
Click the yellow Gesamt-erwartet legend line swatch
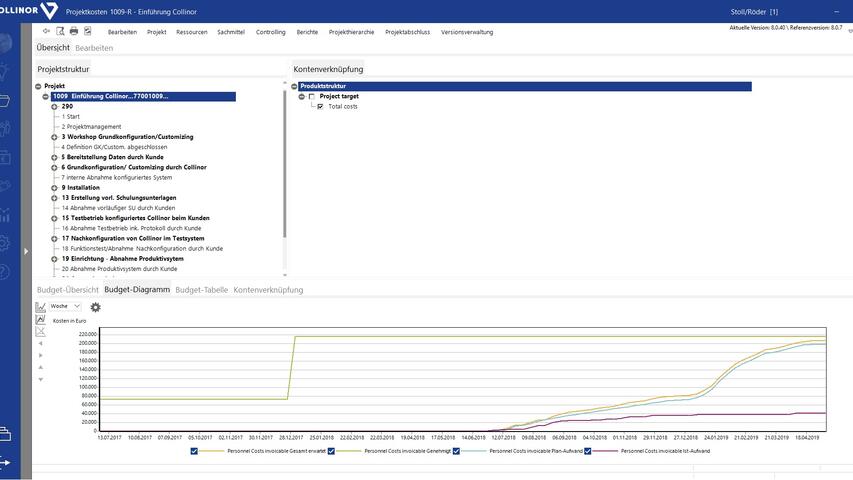click(213, 451)
